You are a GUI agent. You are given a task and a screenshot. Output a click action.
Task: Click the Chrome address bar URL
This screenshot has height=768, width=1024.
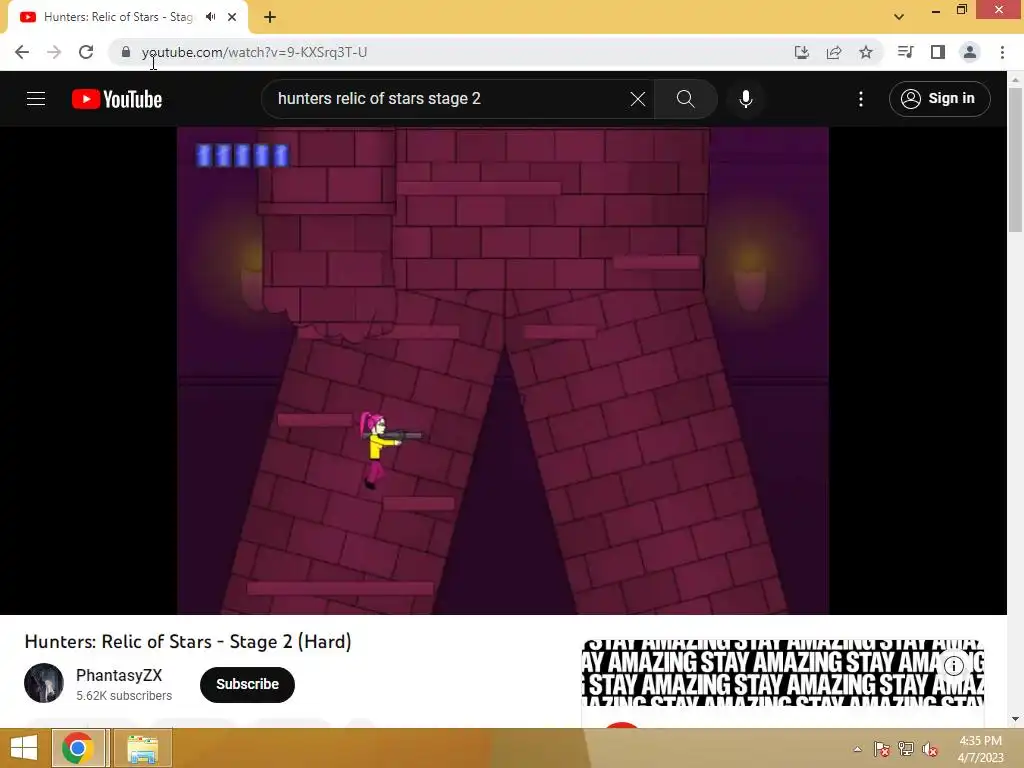click(x=255, y=52)
